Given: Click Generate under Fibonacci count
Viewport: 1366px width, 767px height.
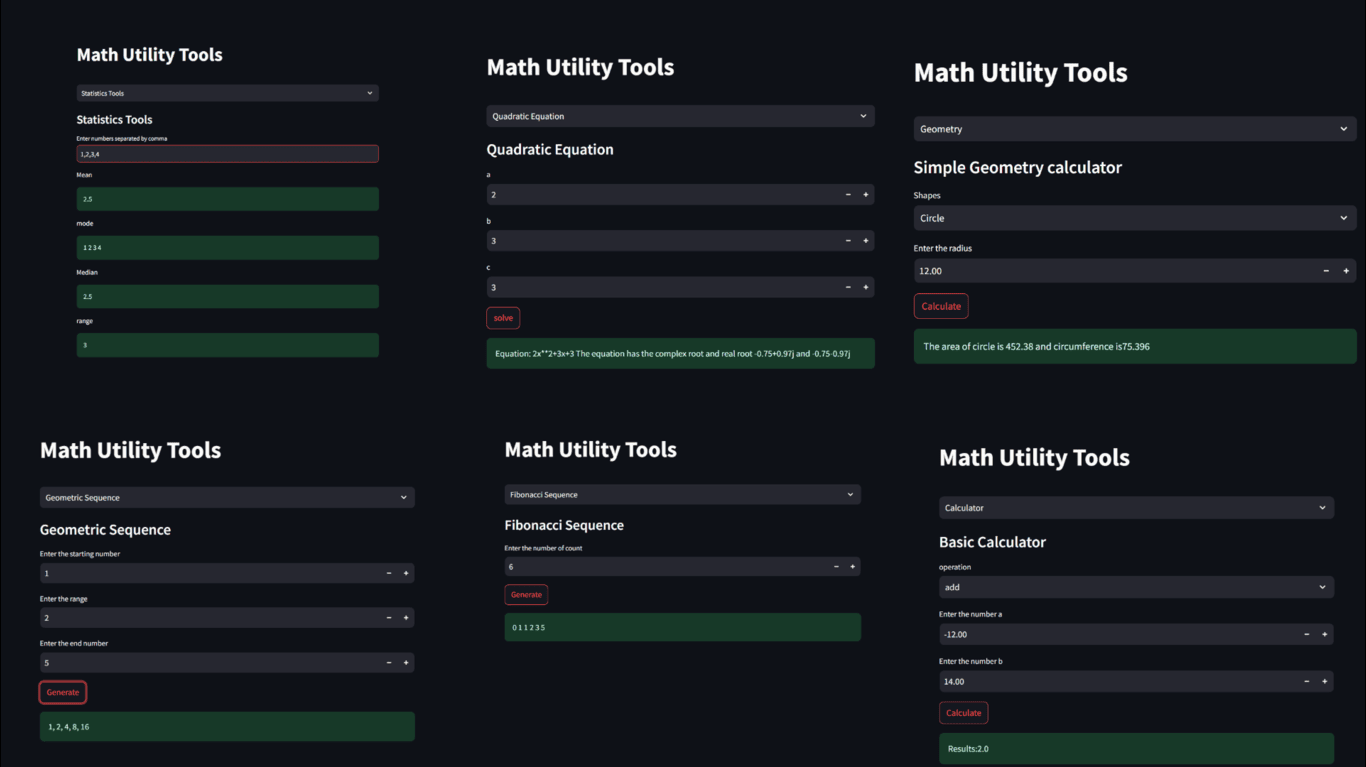Looking at the screenshot, I should click(526, 595).
